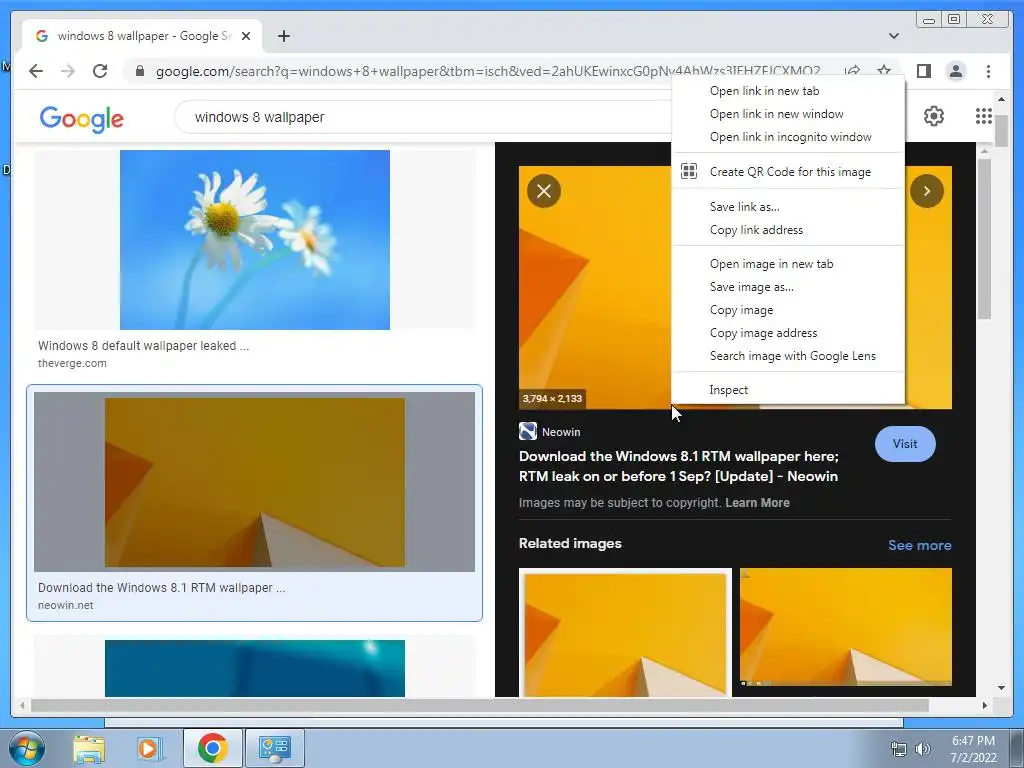The height and width of the screenshot is (768, 1024).
Task: Open Google apps grid
Action: [984, 116]
